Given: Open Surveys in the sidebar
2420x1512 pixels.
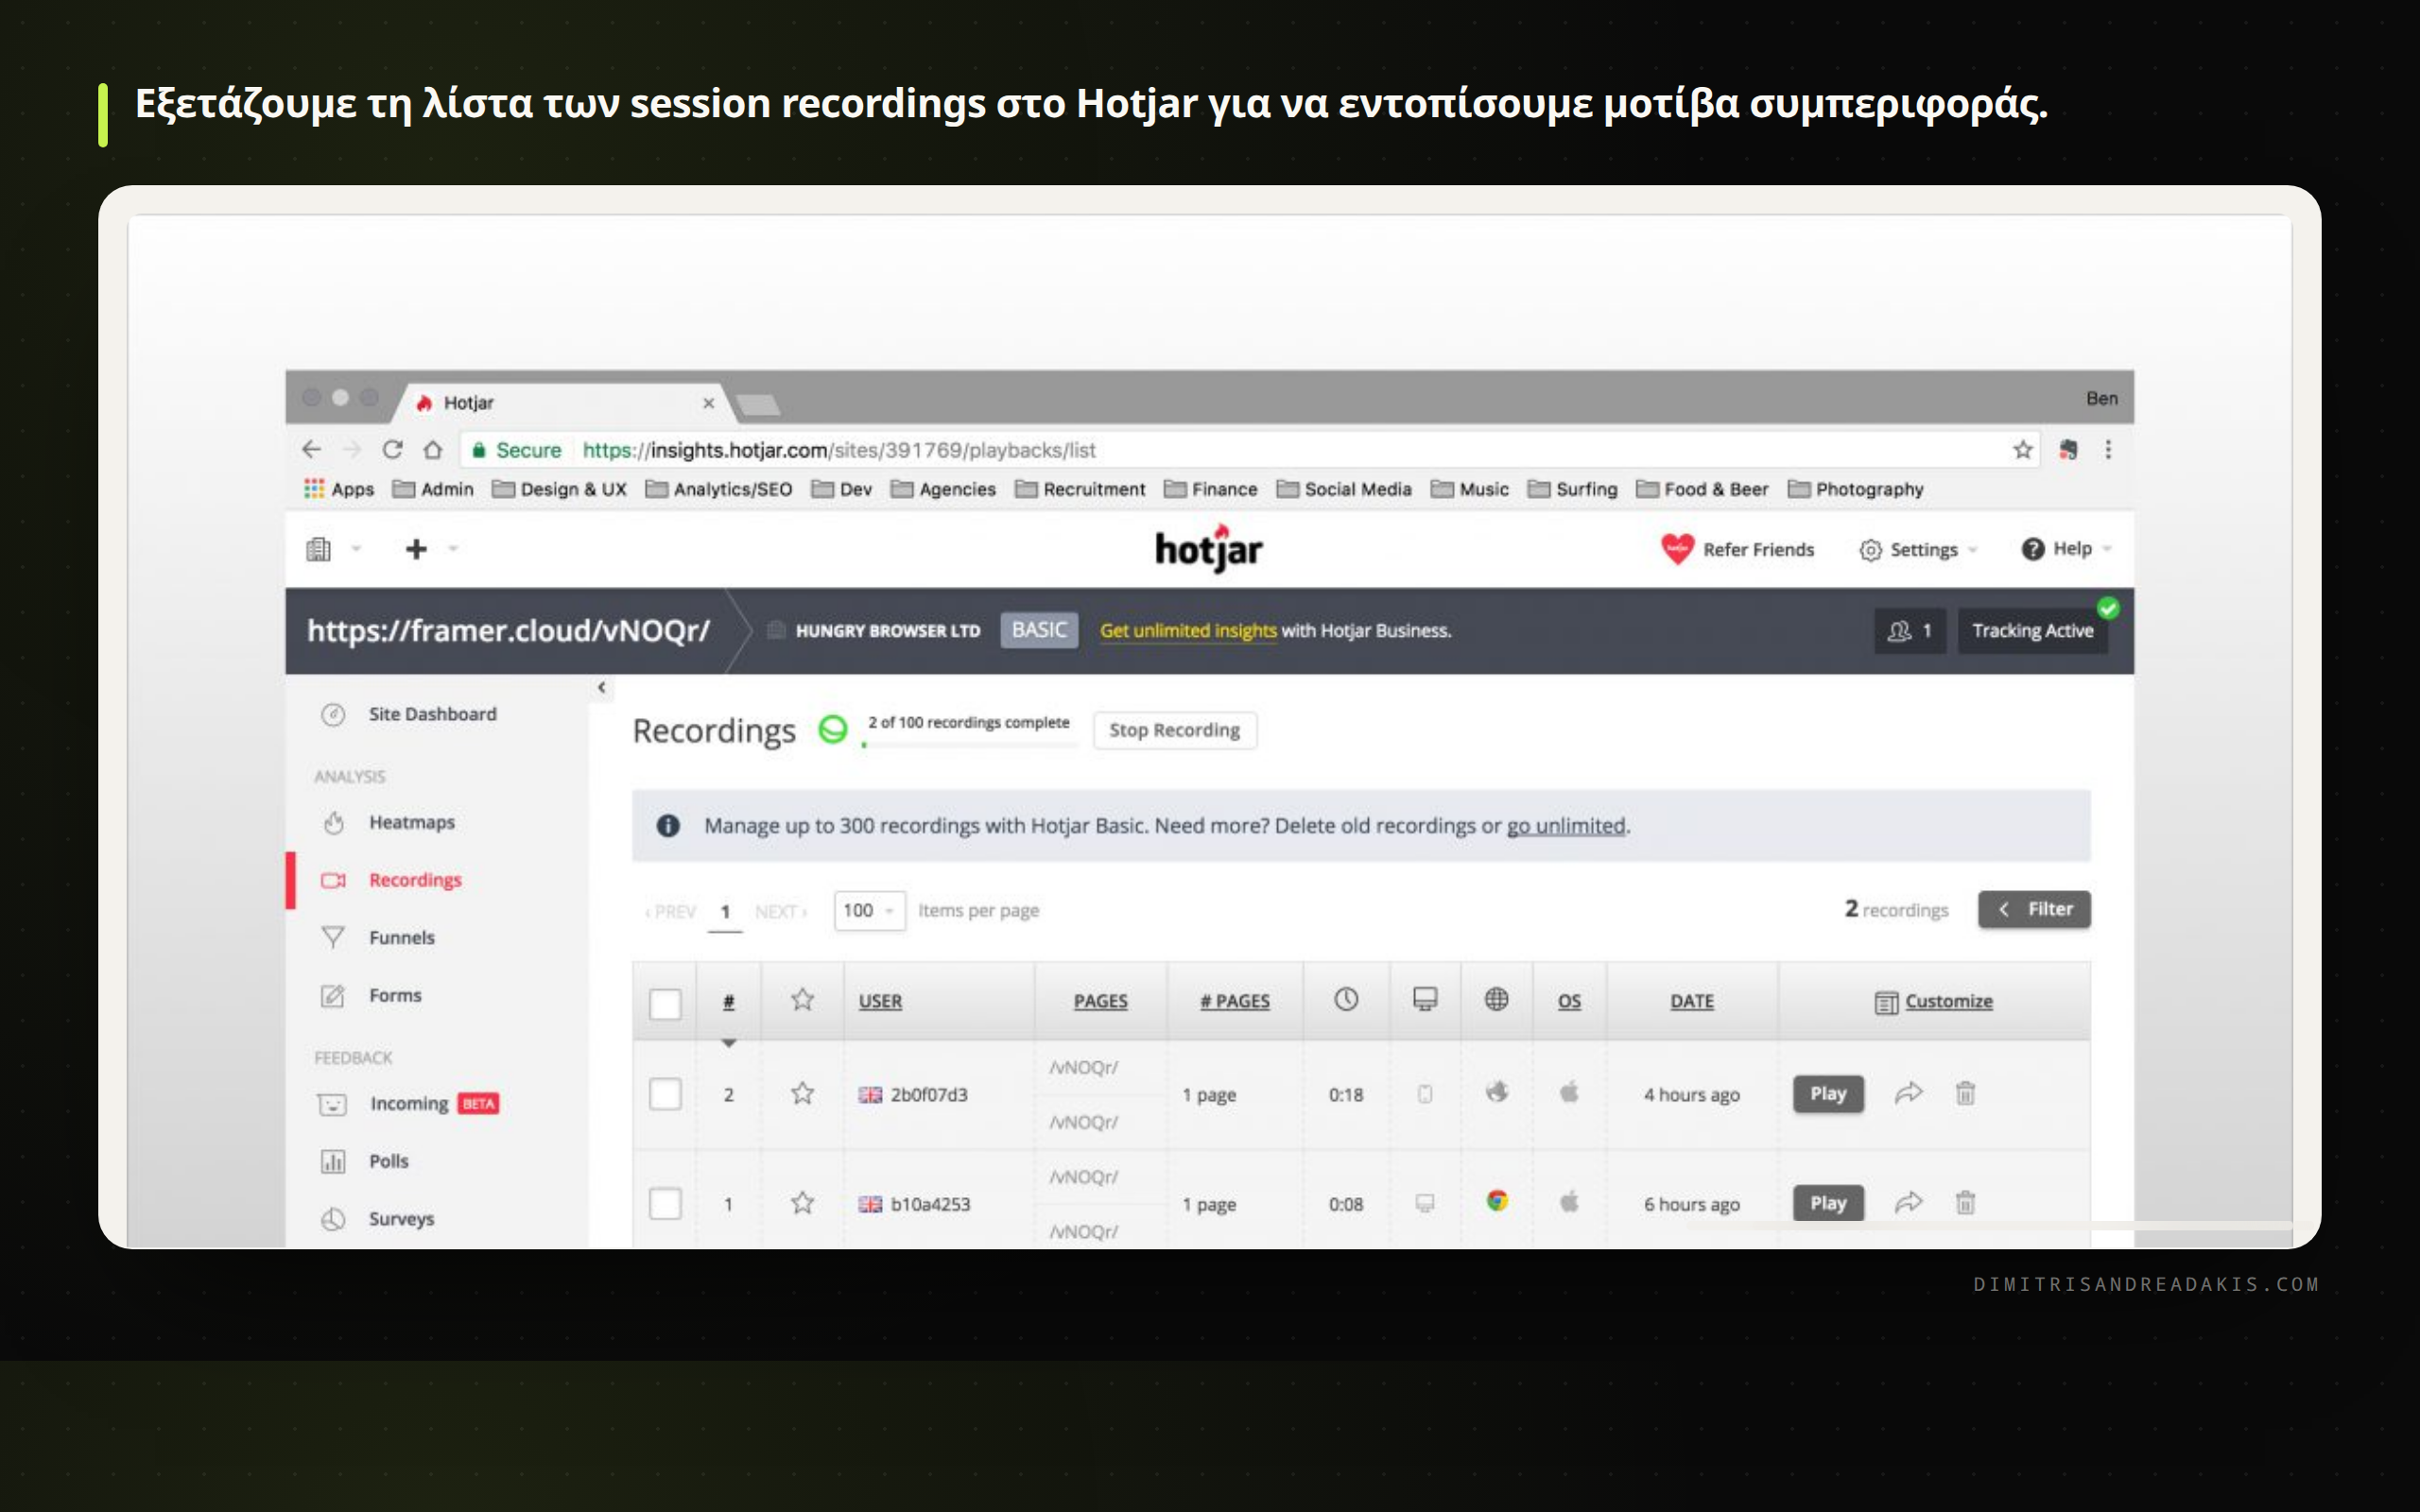Looking at the screenshot, I should tap(401, 1219).
